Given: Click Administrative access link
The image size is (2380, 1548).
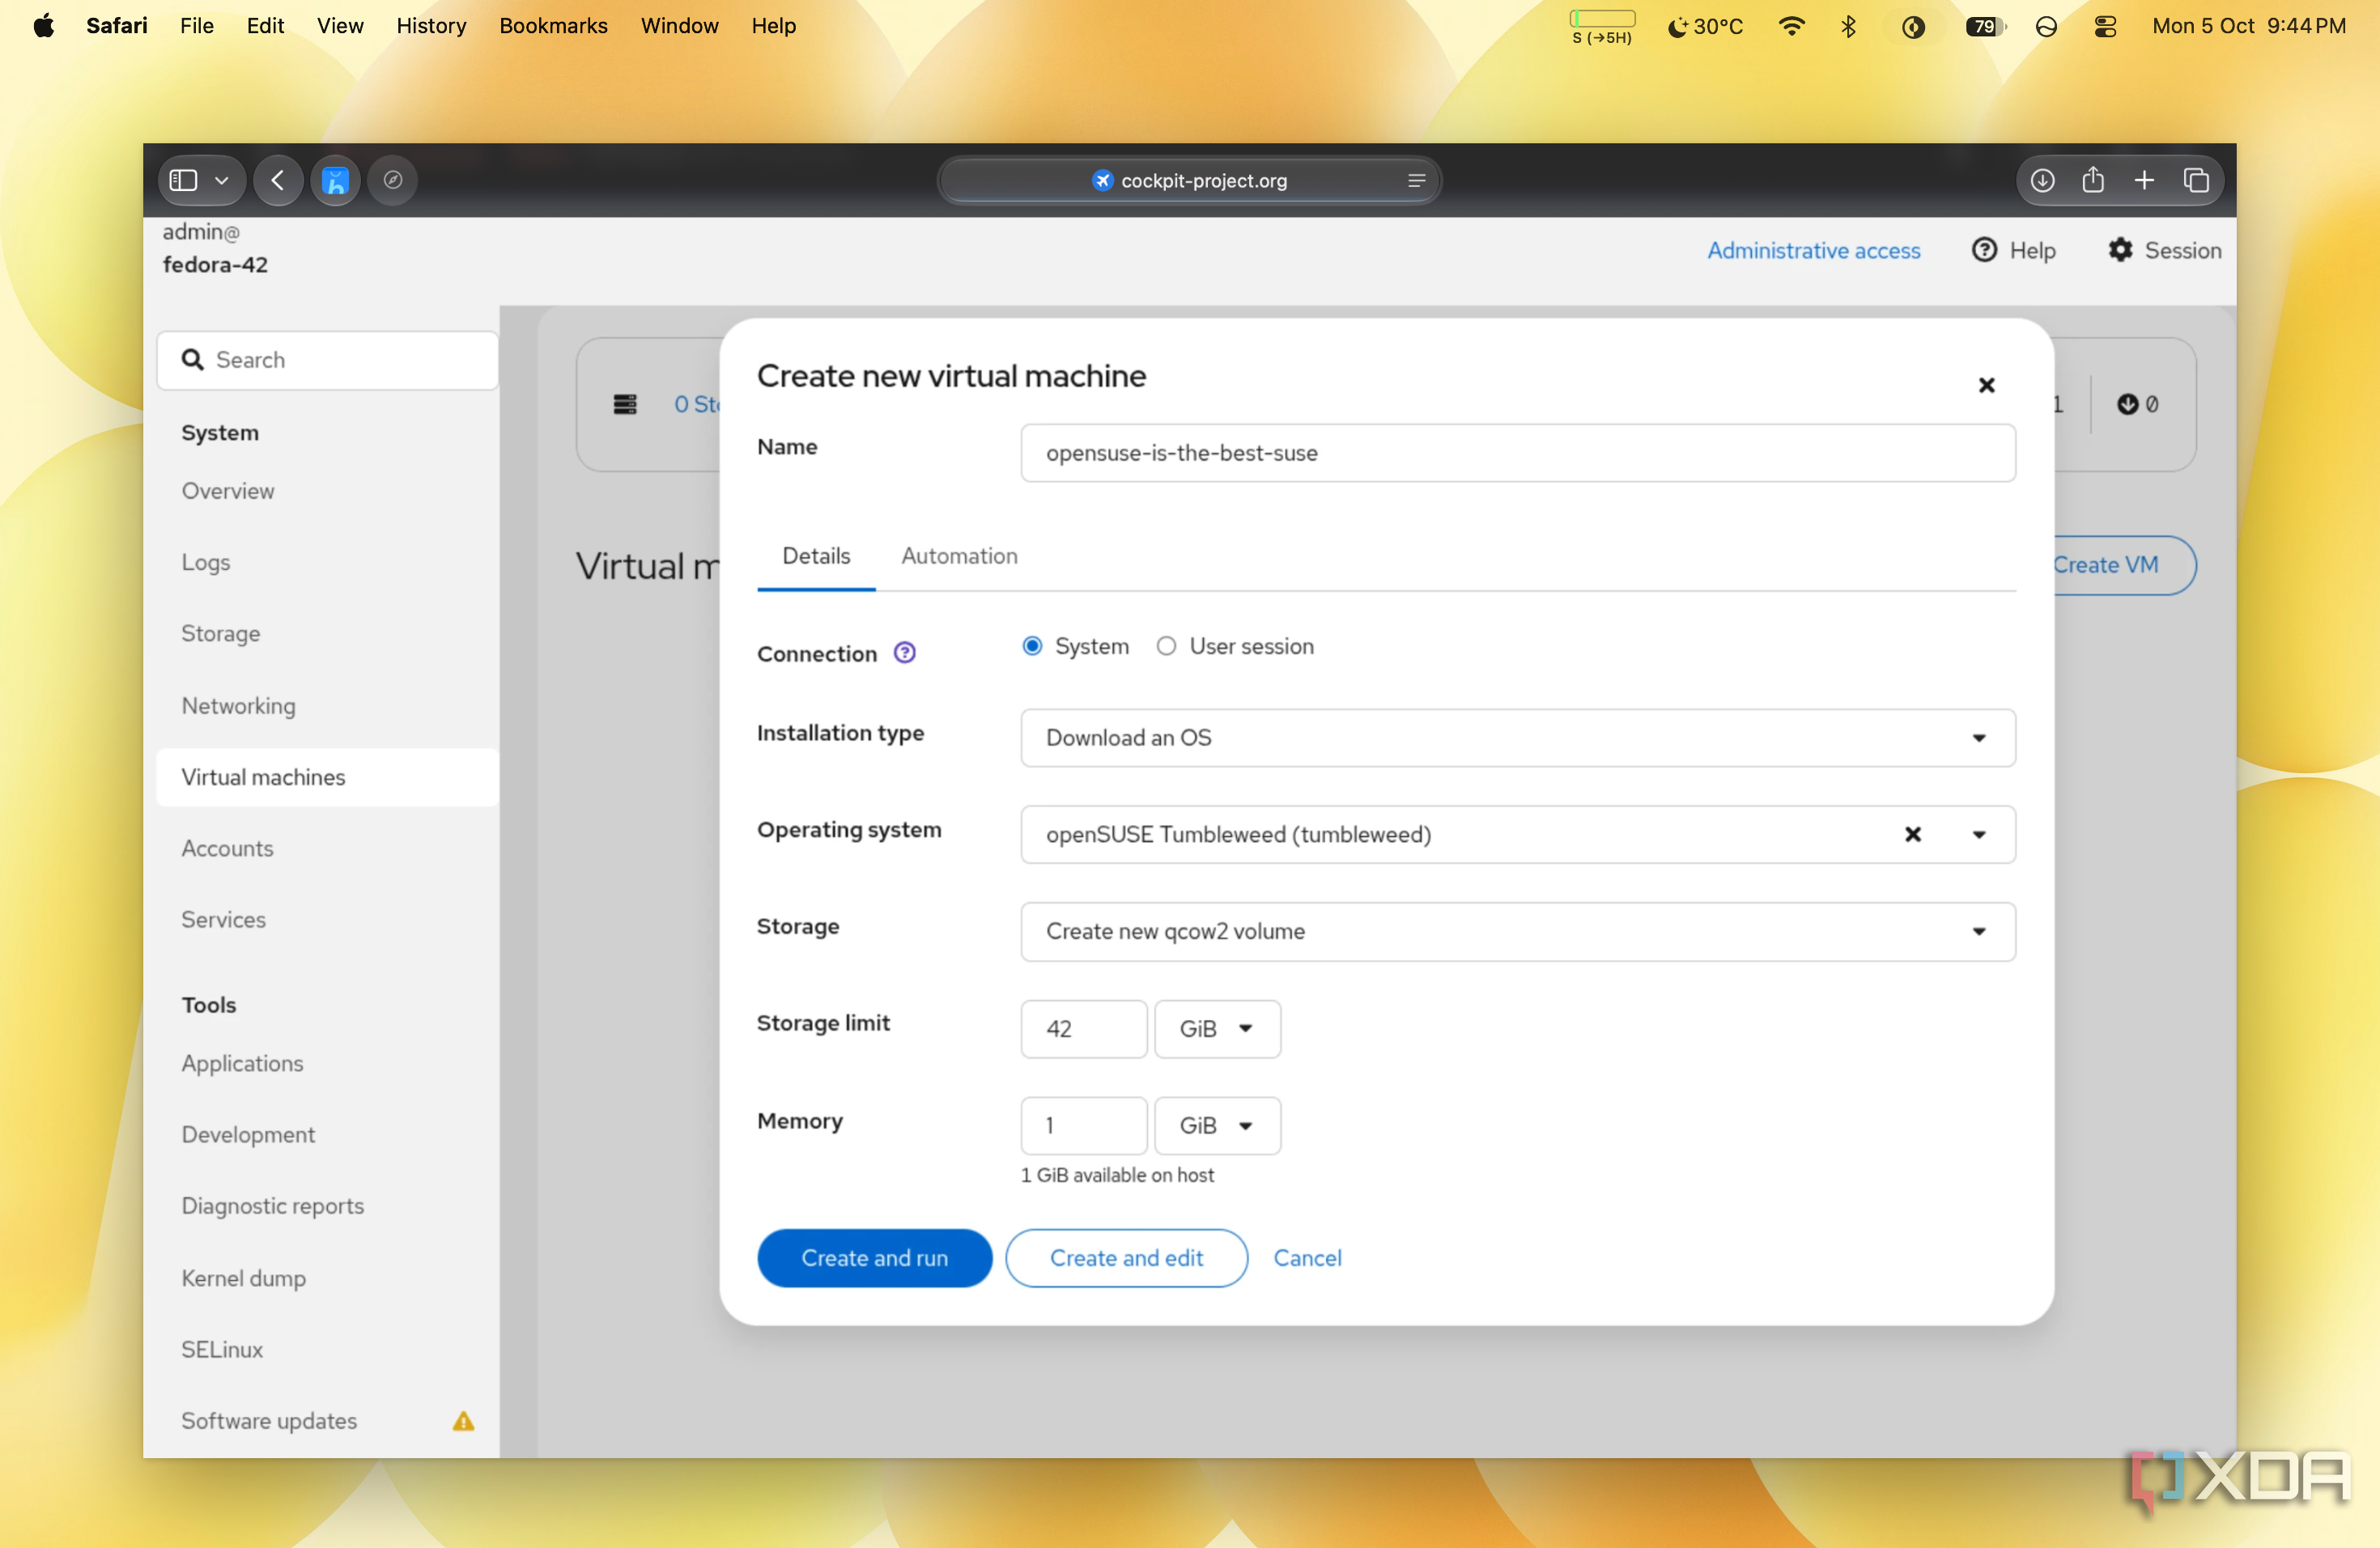Looking at the screenshot, I should coord(1813,250).
